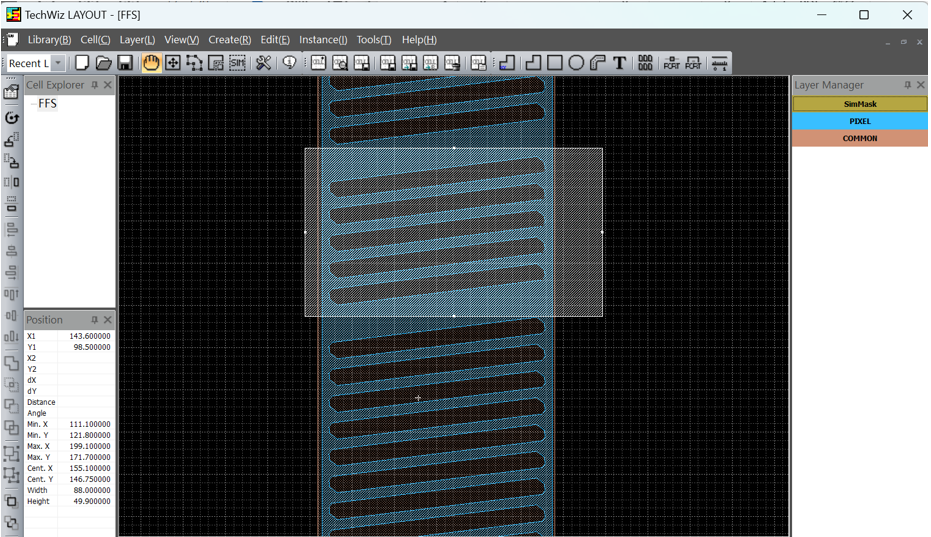The width and height of the screenshot is (931, 537).
Task: Select the Text tool
Action: (x=620, y=63)
